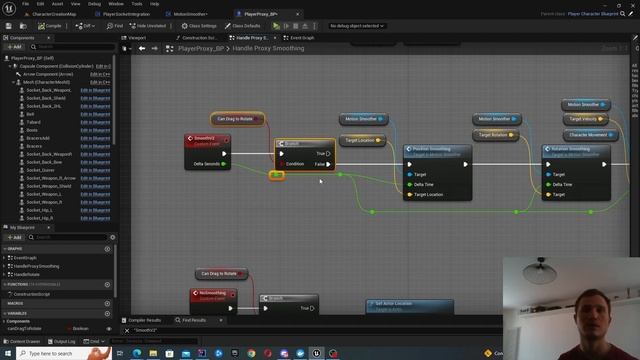This screenshot has height=360, width=640.
Task: Switch to MotionSmoother tab
Action: tap(190, 14)
